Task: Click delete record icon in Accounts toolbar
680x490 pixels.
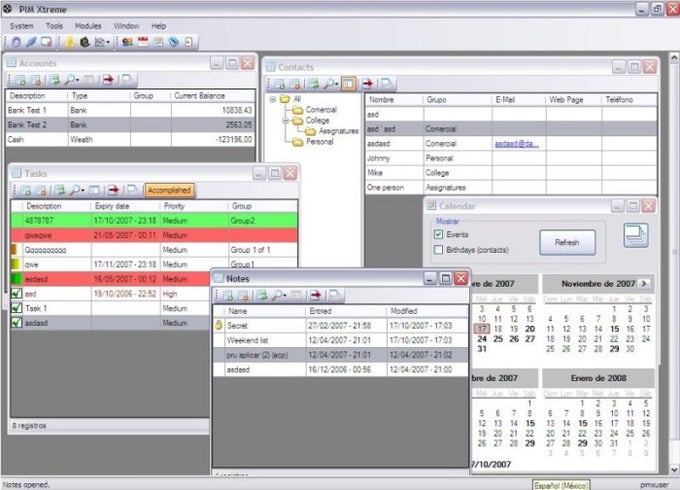Action: pos(36,80)
